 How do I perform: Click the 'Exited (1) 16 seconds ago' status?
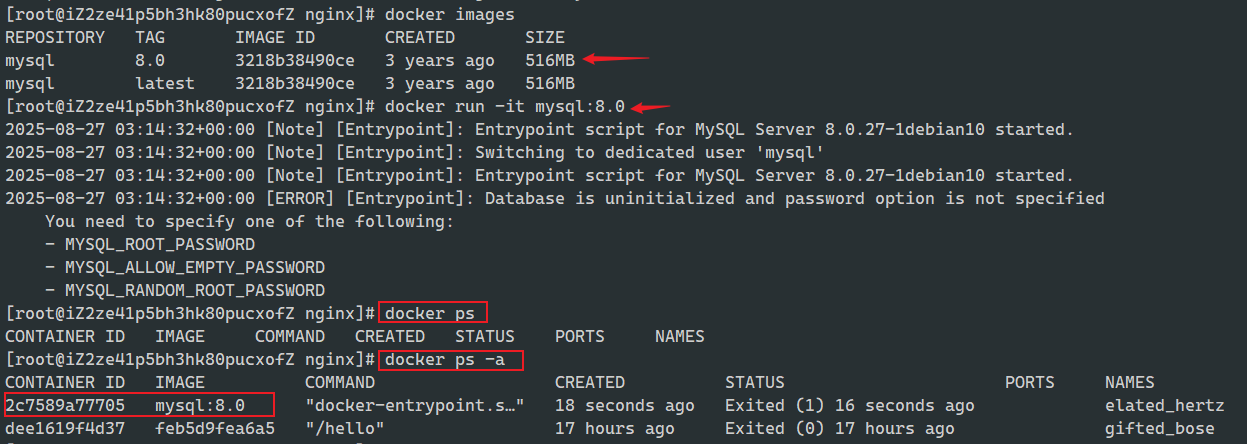point(849,405)
